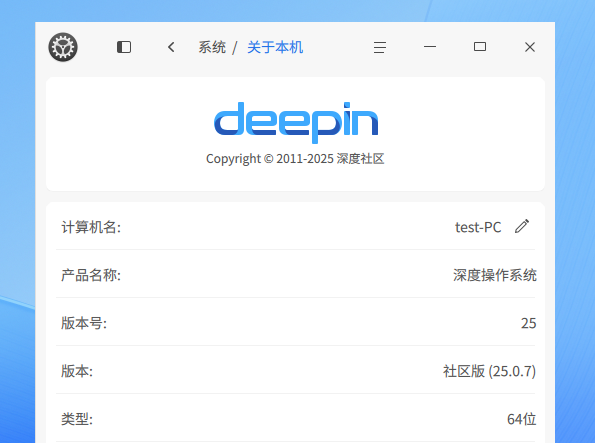Minimize the Control Center window
Screen dimensions: 595x443
pos(430,47)
